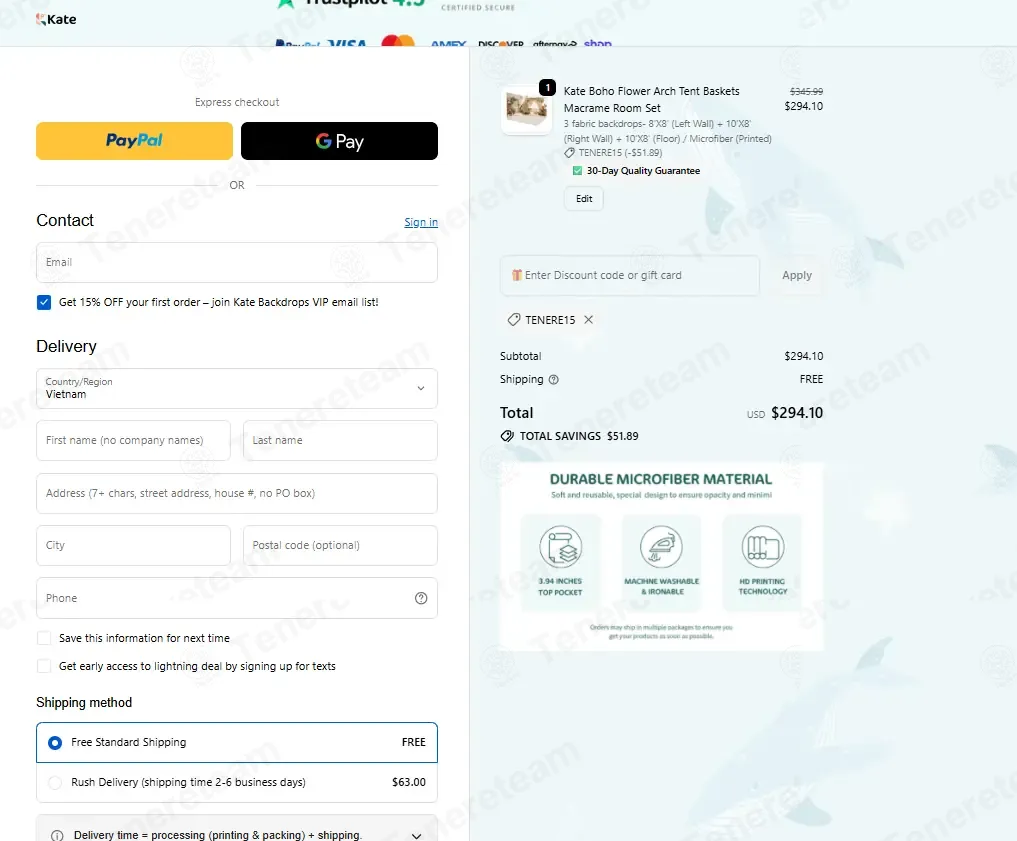Click the Subtotal label
The height and width of the screenshot is (841, 1017).
tap(520, 356)
